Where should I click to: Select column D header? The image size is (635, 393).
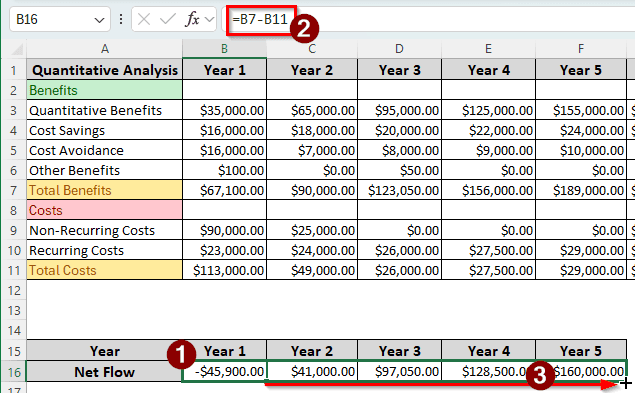click(399, 49)
